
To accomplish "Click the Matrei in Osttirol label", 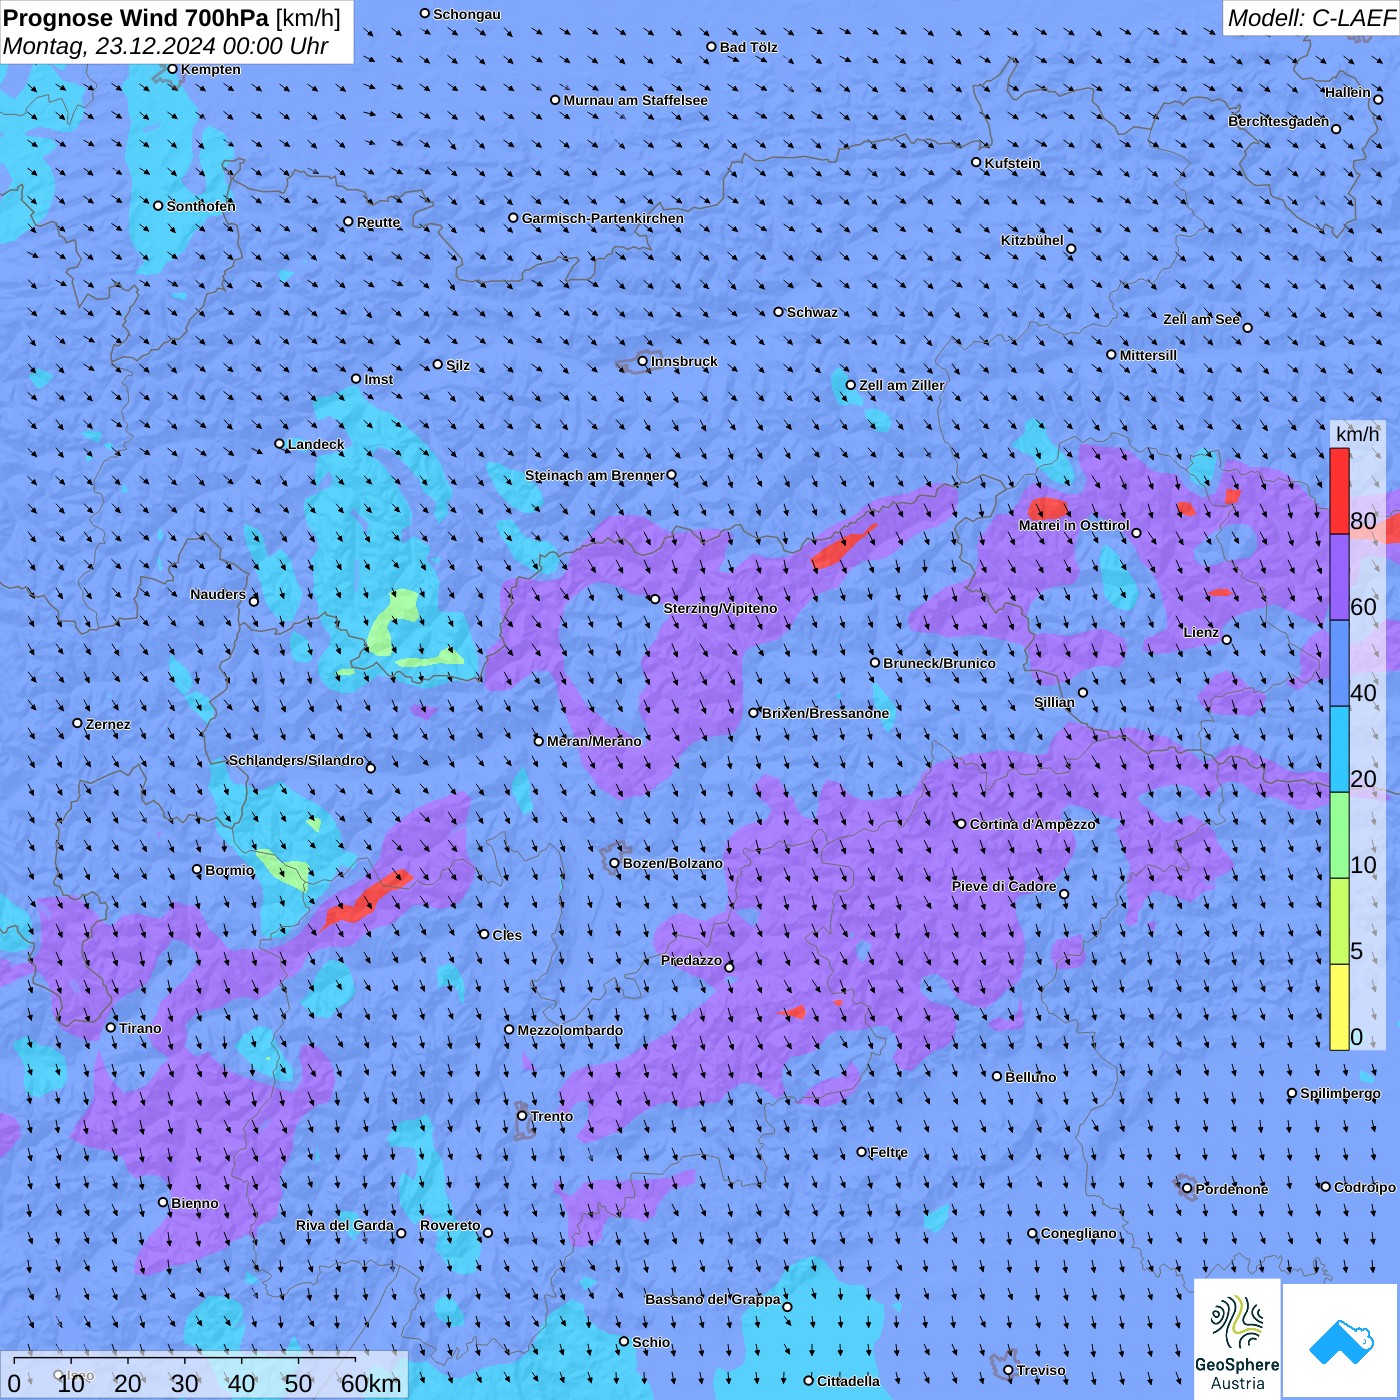I will [x=1074, y=525].
